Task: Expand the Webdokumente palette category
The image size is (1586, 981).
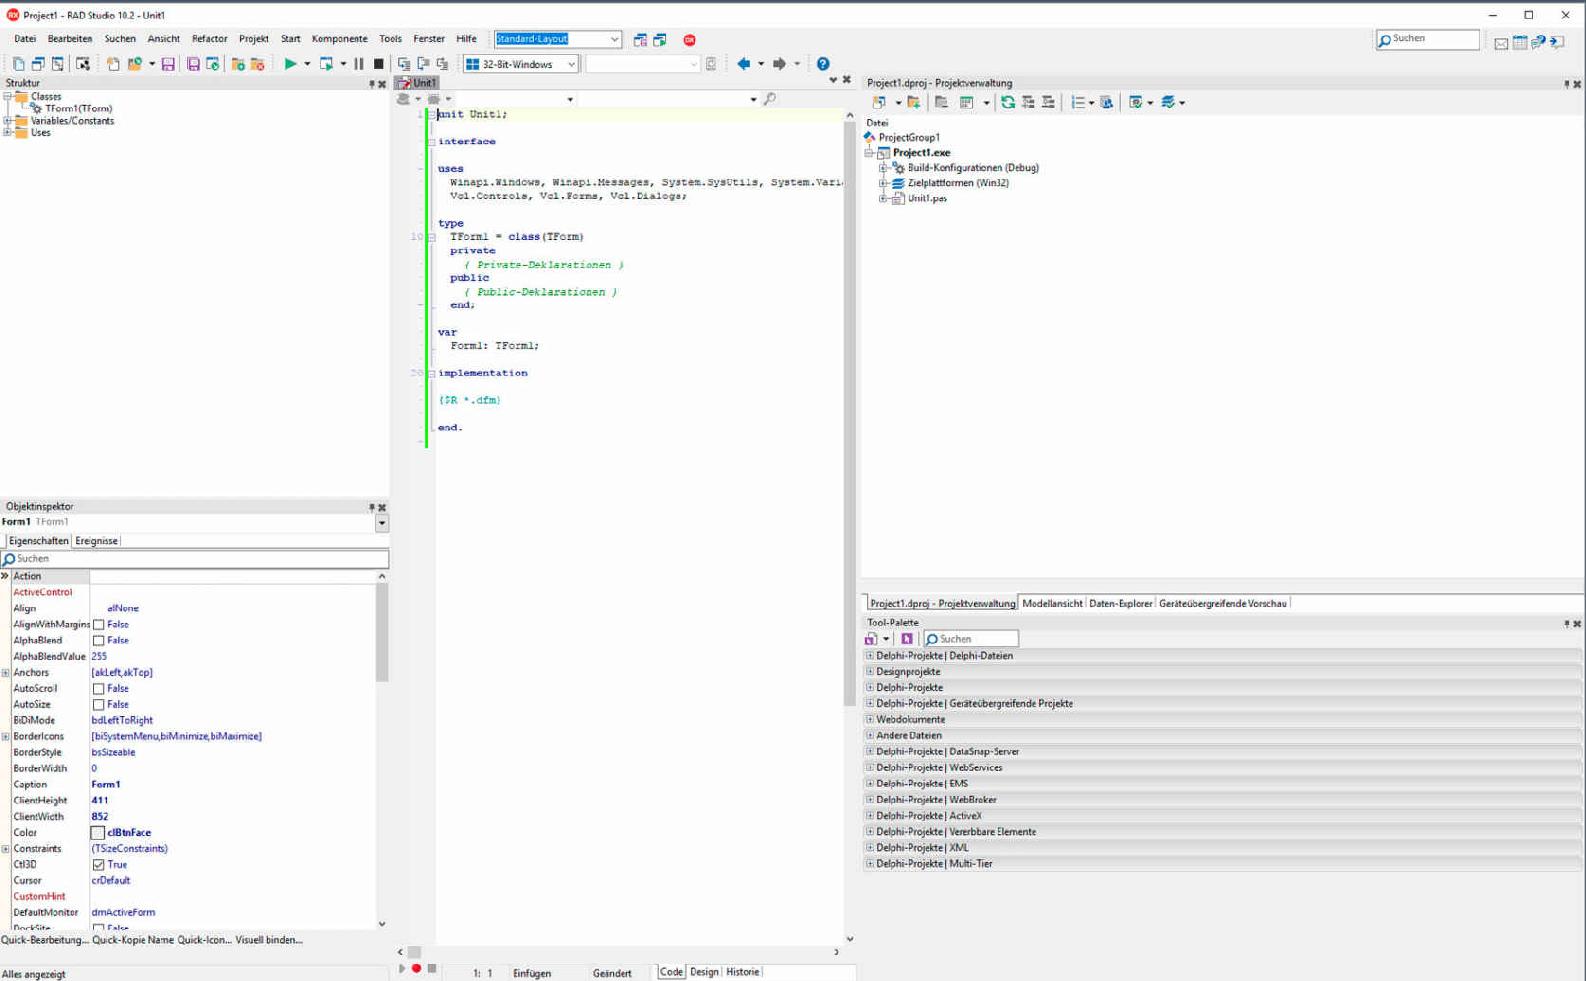Action: tap(870, 720)
